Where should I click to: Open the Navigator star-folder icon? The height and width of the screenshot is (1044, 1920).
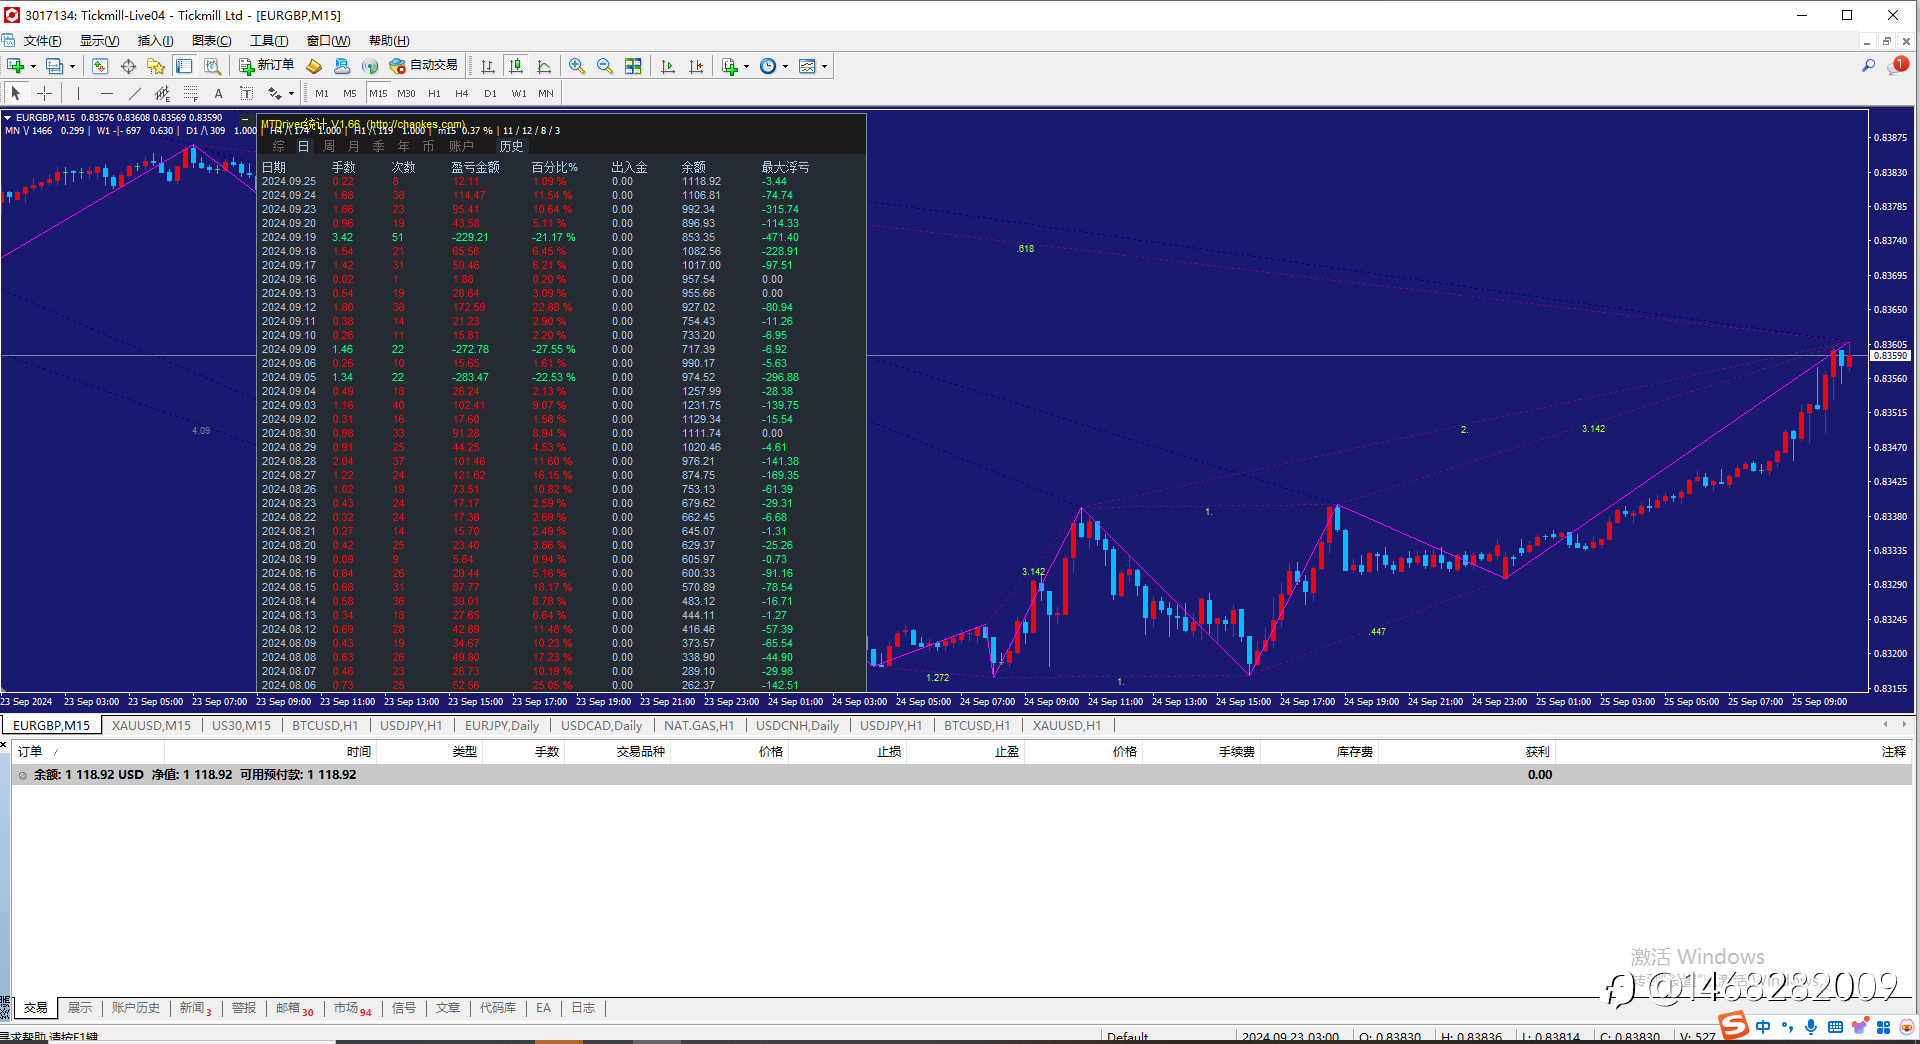click(x=156, y=66)
